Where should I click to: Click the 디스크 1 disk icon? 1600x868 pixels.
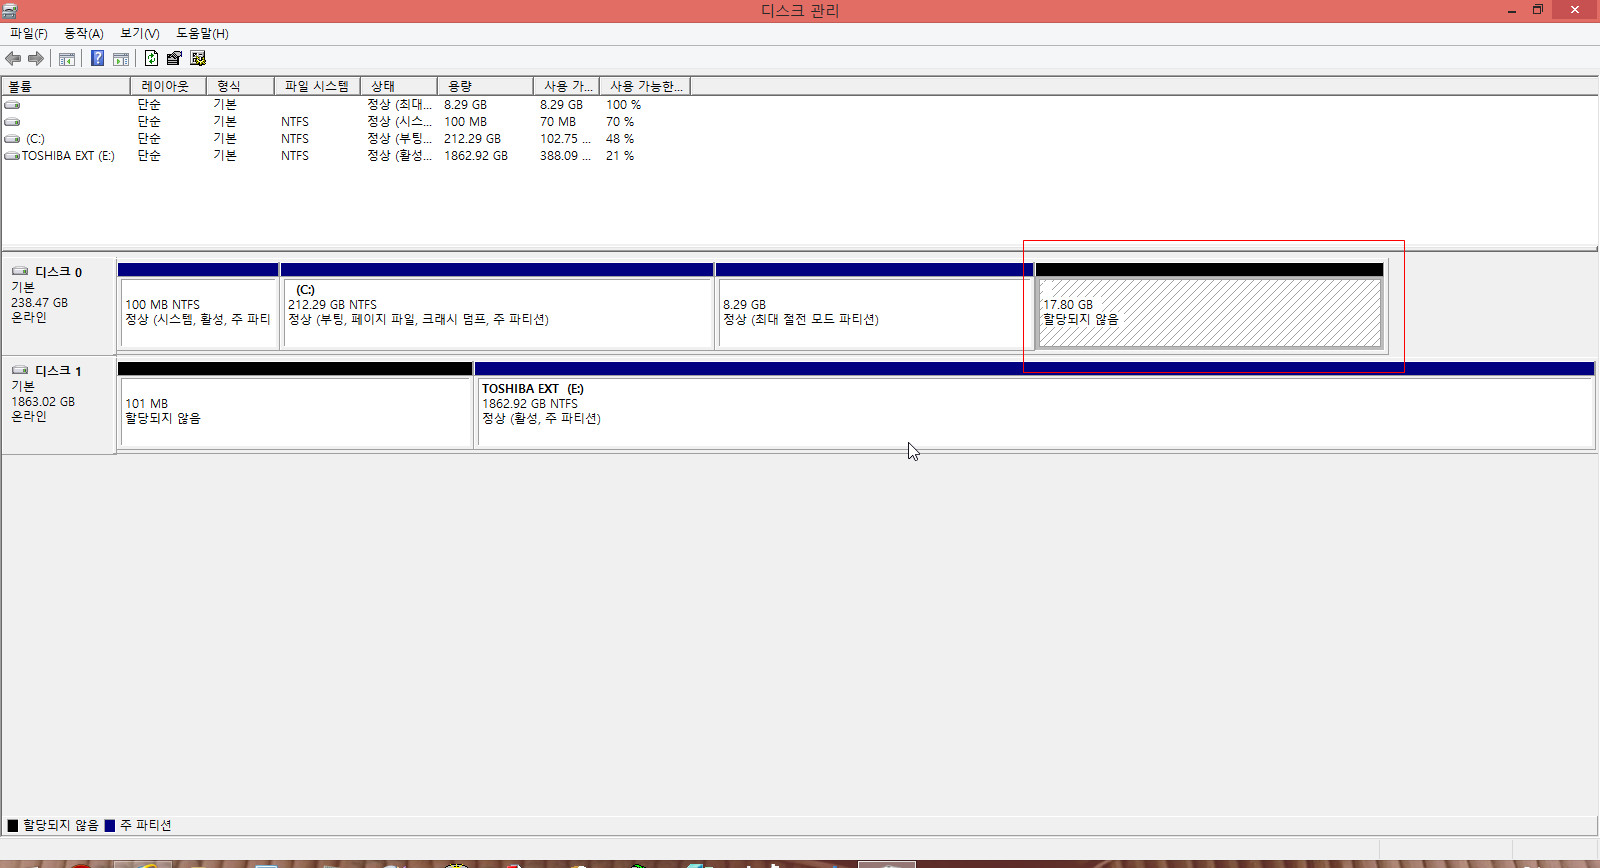(20, 370)
